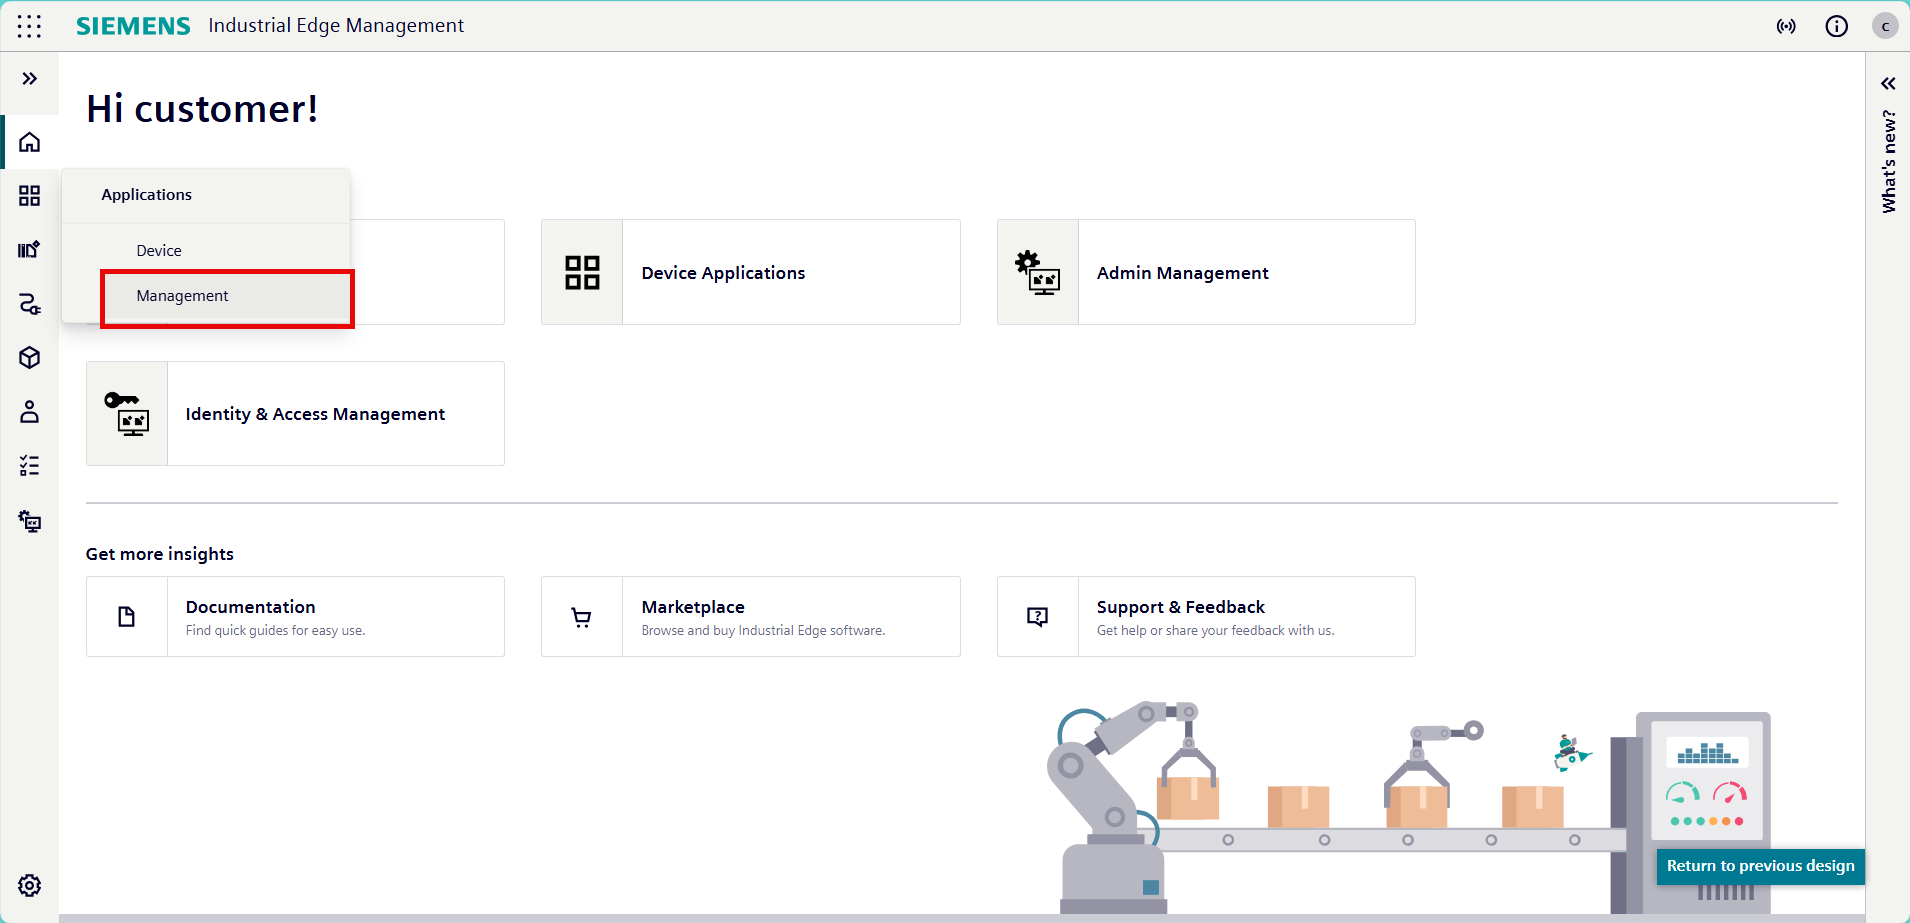Open the customer profile avatar
The height and width of the screenshot is (923, 1910).
coord(1884,26)
